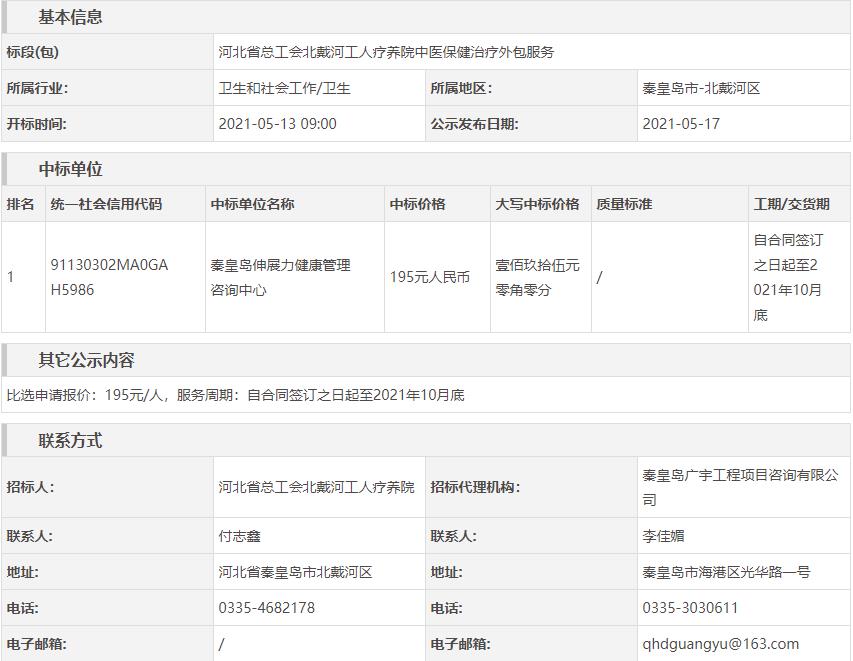Screen dimensions: 853x661
Task: Click the 比选申请报价 disclosure text line
Action: [236, 395]
